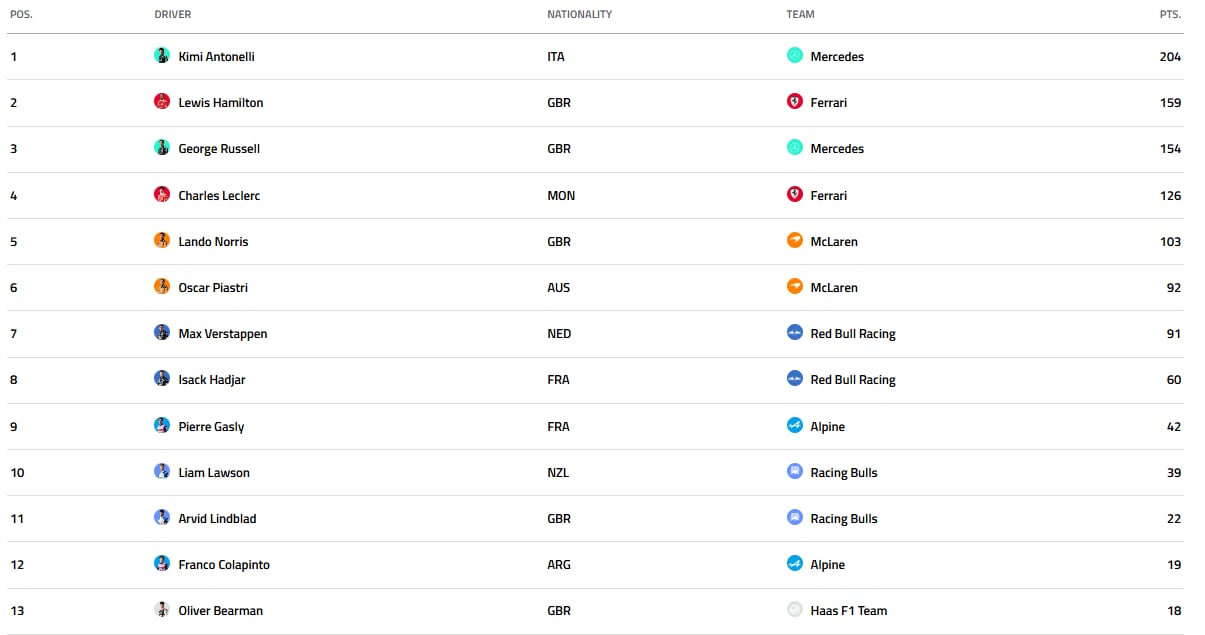This screenshot has width=1205, height=635.
Task: Open the George Russell driver link
Action: (219, 149)
